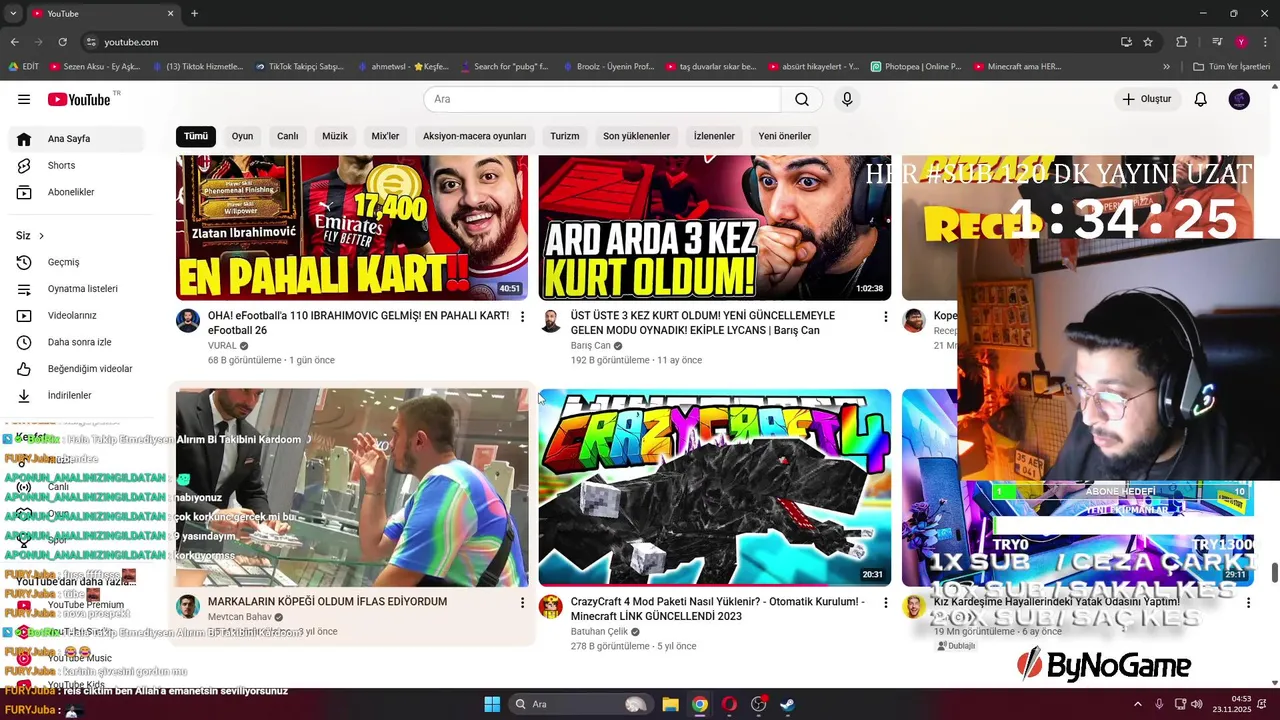Open Beğendiğim videolar list

point(75,369)
